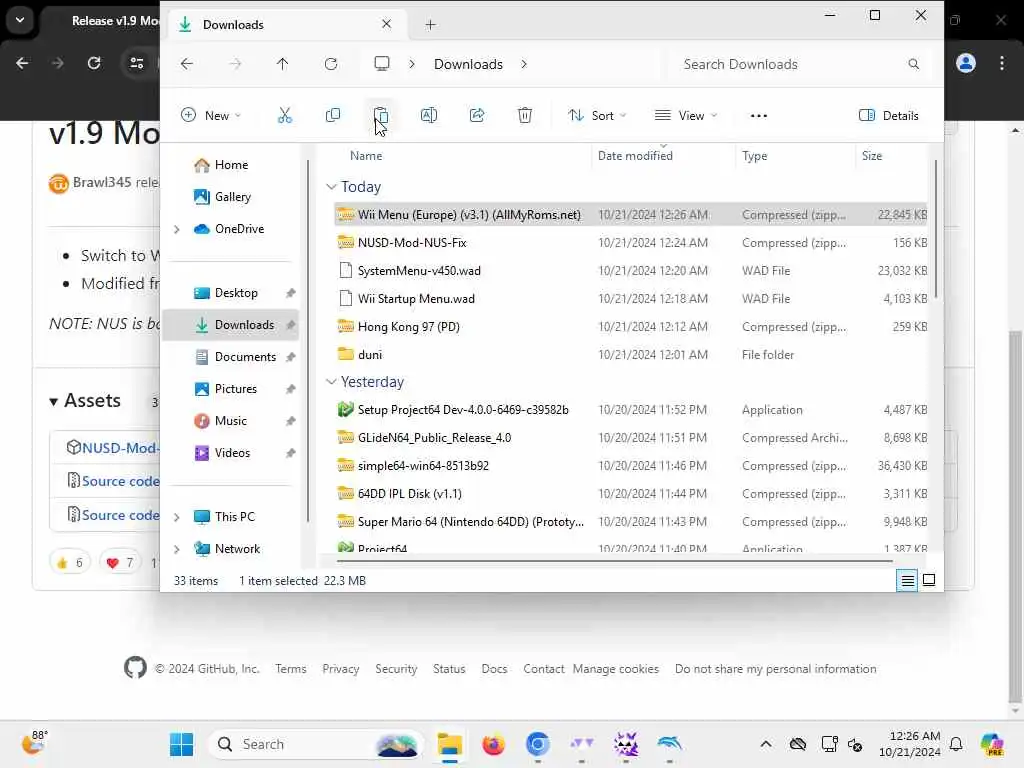Click the Rename icon in toolbar
The image size is (1024, 768).
click(x=429, y=116)
